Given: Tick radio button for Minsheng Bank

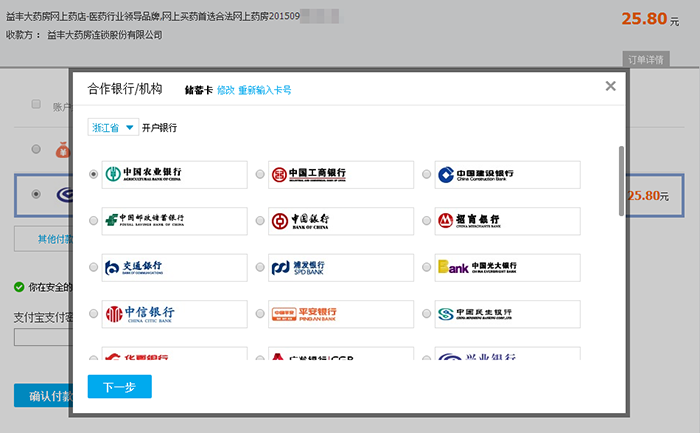Looking at the screenshot, I should (x=426, y=314).
